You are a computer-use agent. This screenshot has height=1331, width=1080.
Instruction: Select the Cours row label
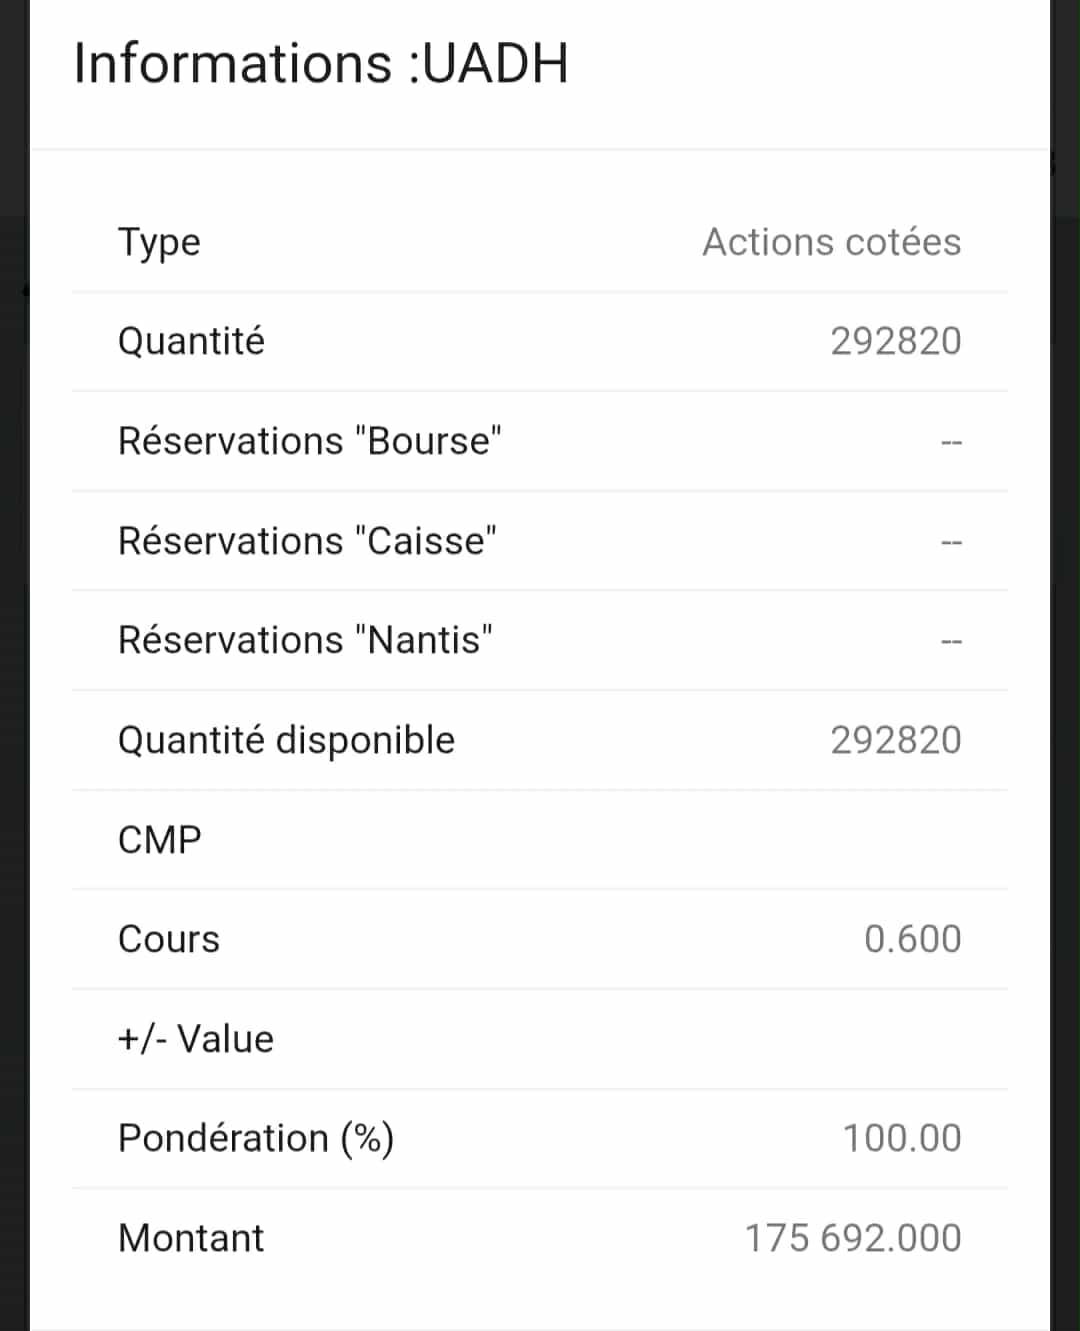tap(168, 939)
